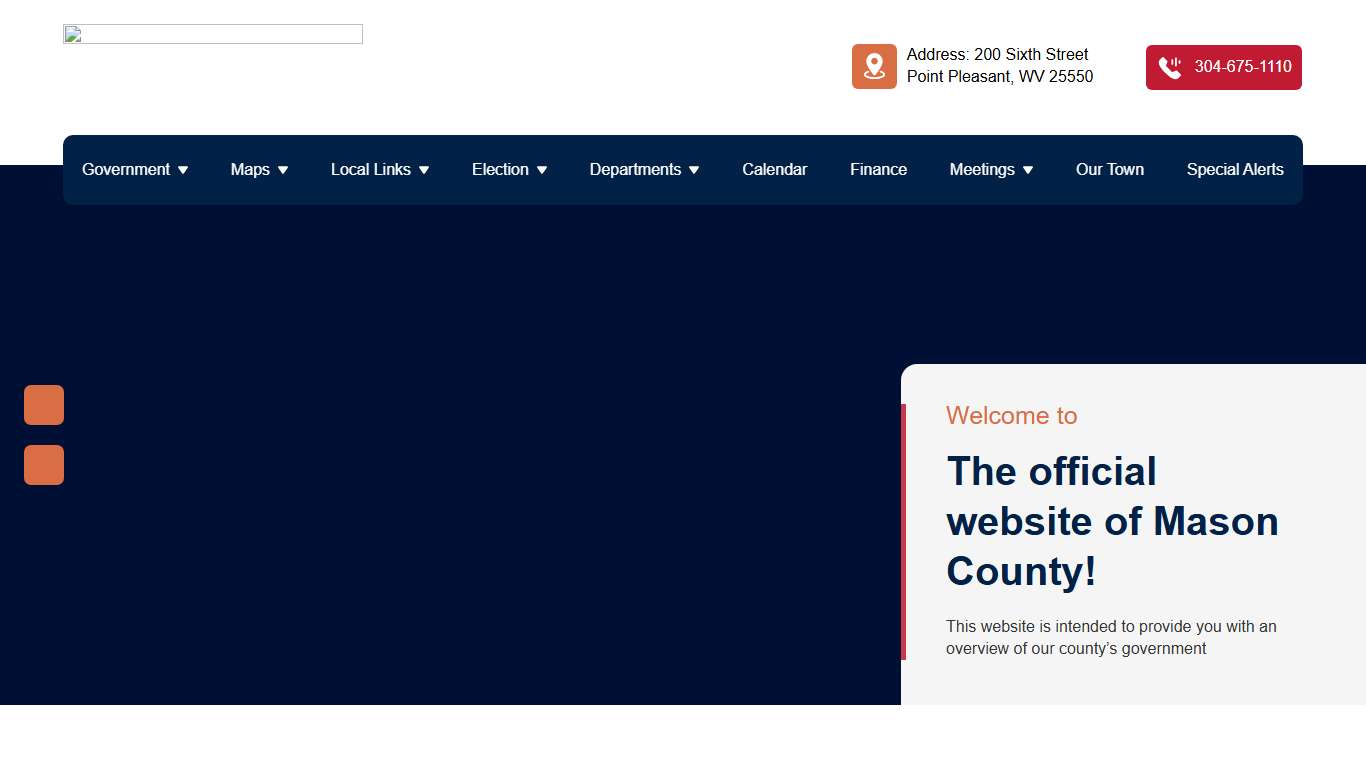Expand the Maps dropdown arrow

click(283, 170)
